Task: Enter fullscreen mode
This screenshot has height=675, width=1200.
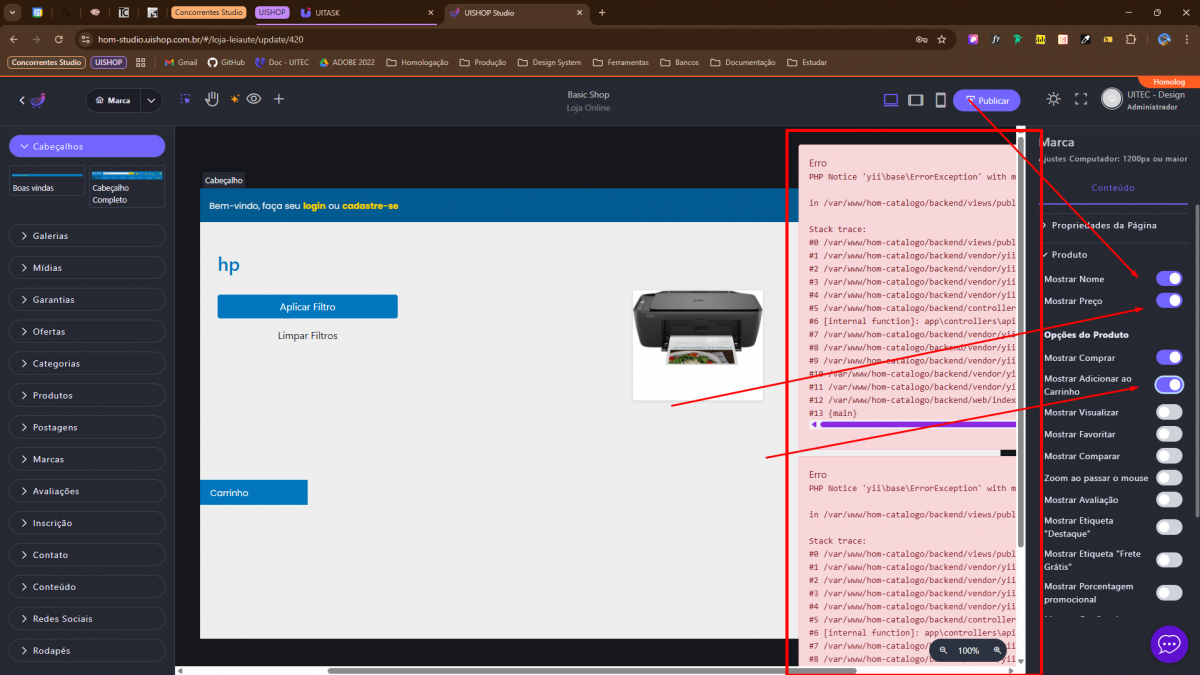Action: point(1080,99)
